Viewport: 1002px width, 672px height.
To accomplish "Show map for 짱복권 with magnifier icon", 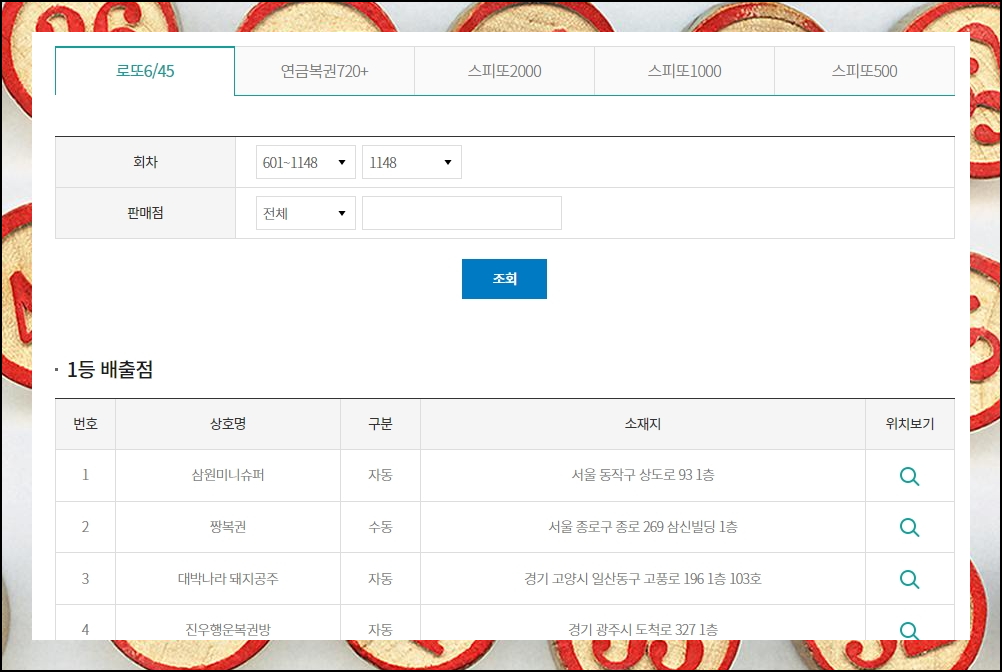I will [x=909, y=527].
